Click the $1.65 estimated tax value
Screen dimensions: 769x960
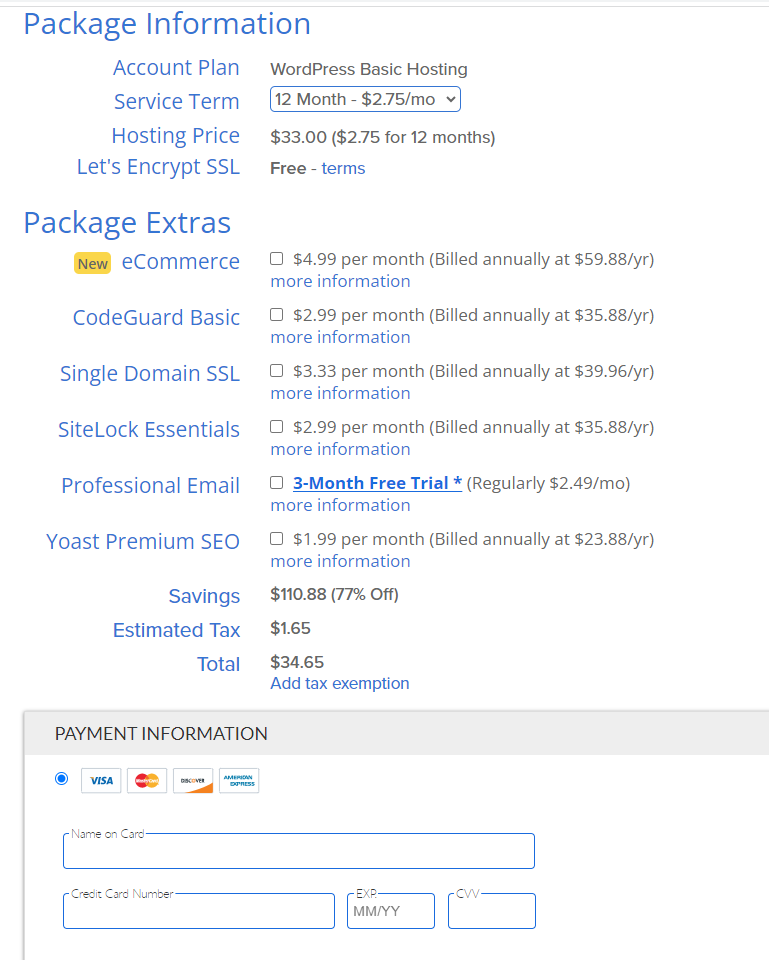pos(290,628)
